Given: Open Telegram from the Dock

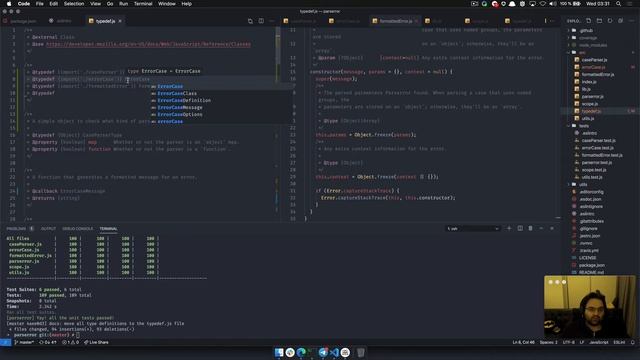Looking at the screenshot, I should click(x=323, y=352).
